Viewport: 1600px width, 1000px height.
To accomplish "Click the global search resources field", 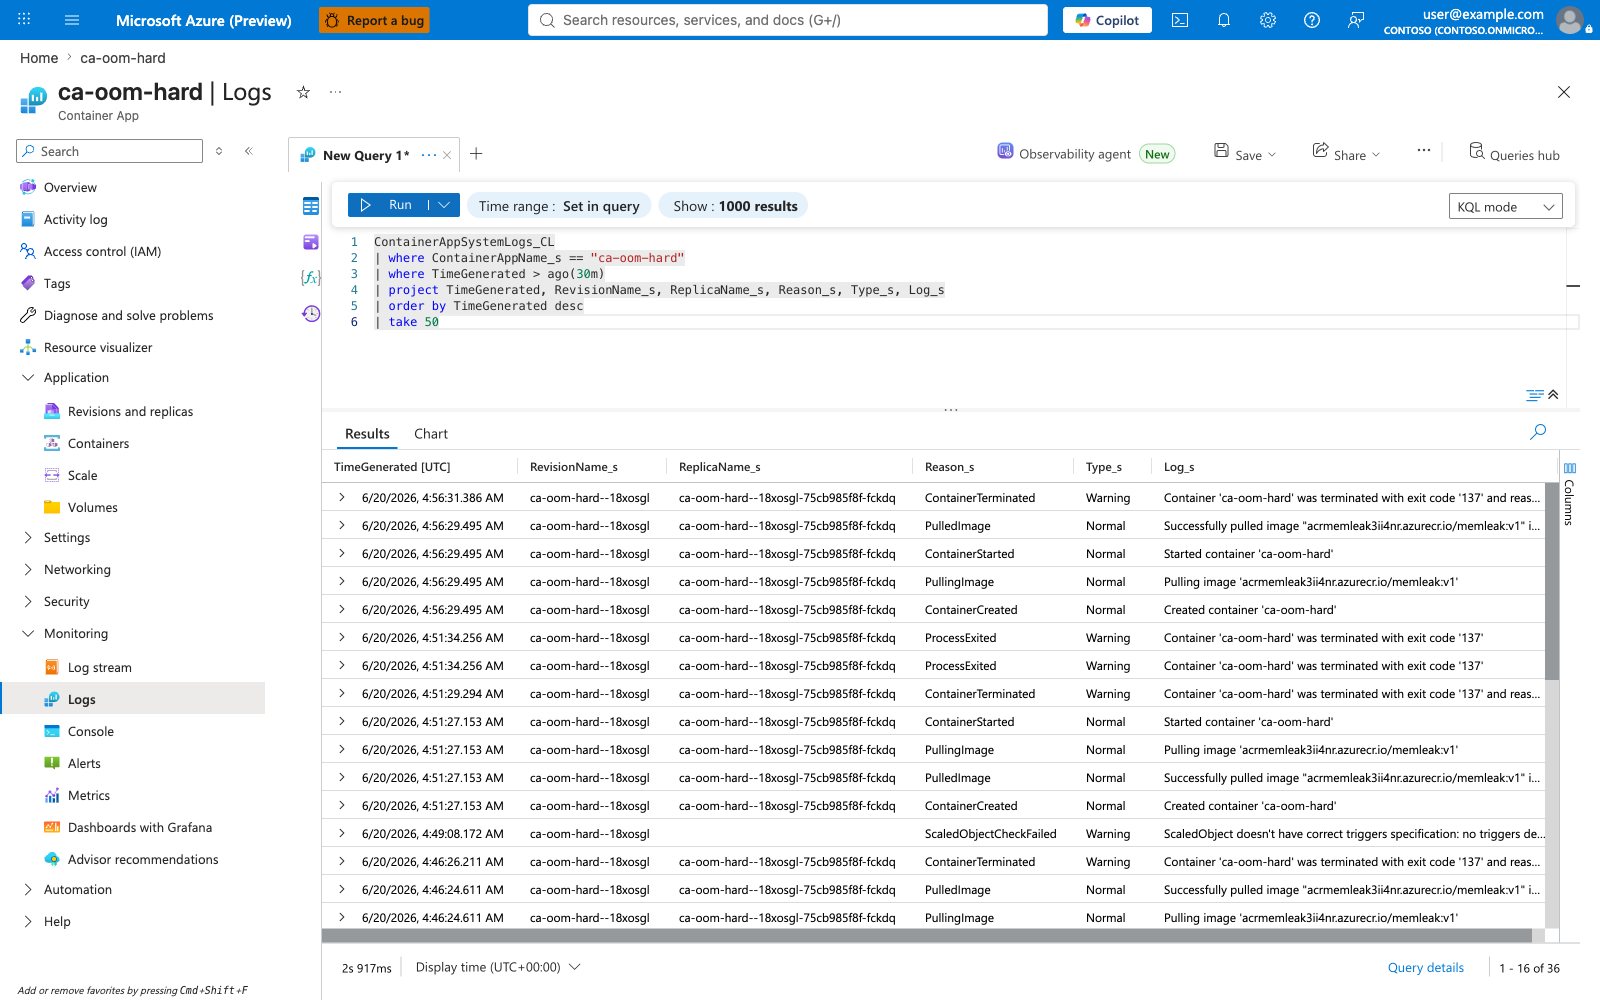I will [x=788, y=20].
